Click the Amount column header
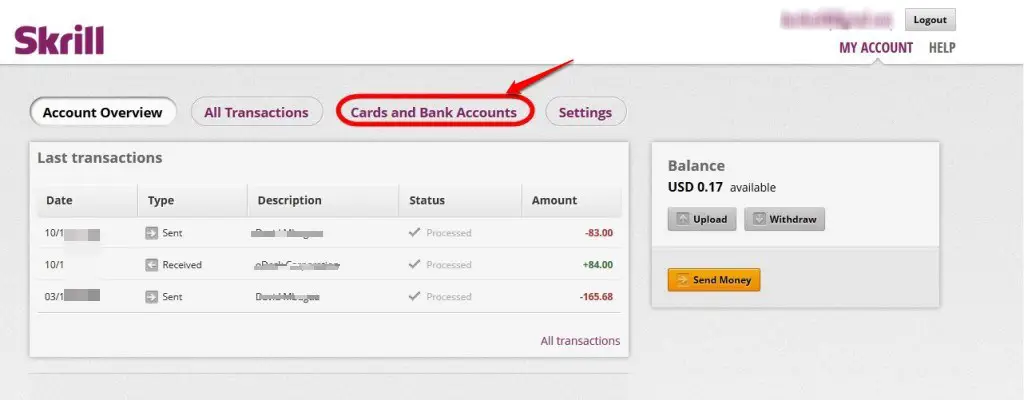This screenshot has width=1024, height=400. click(x=554, y=200)
